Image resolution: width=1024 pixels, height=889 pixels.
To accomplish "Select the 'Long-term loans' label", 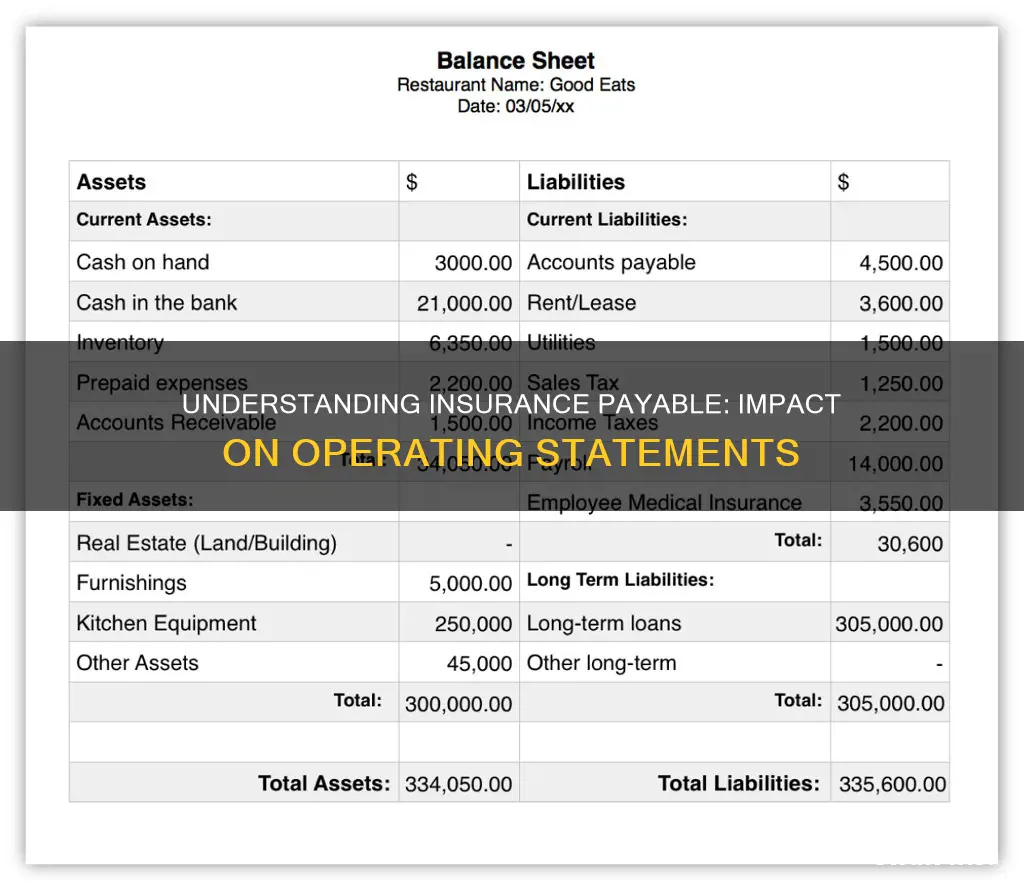I will coord(603,623).
